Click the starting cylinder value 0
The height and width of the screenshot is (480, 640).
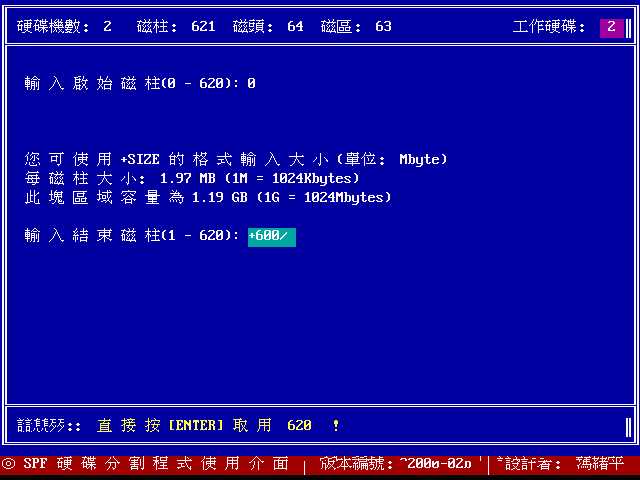tap(251, 84)
